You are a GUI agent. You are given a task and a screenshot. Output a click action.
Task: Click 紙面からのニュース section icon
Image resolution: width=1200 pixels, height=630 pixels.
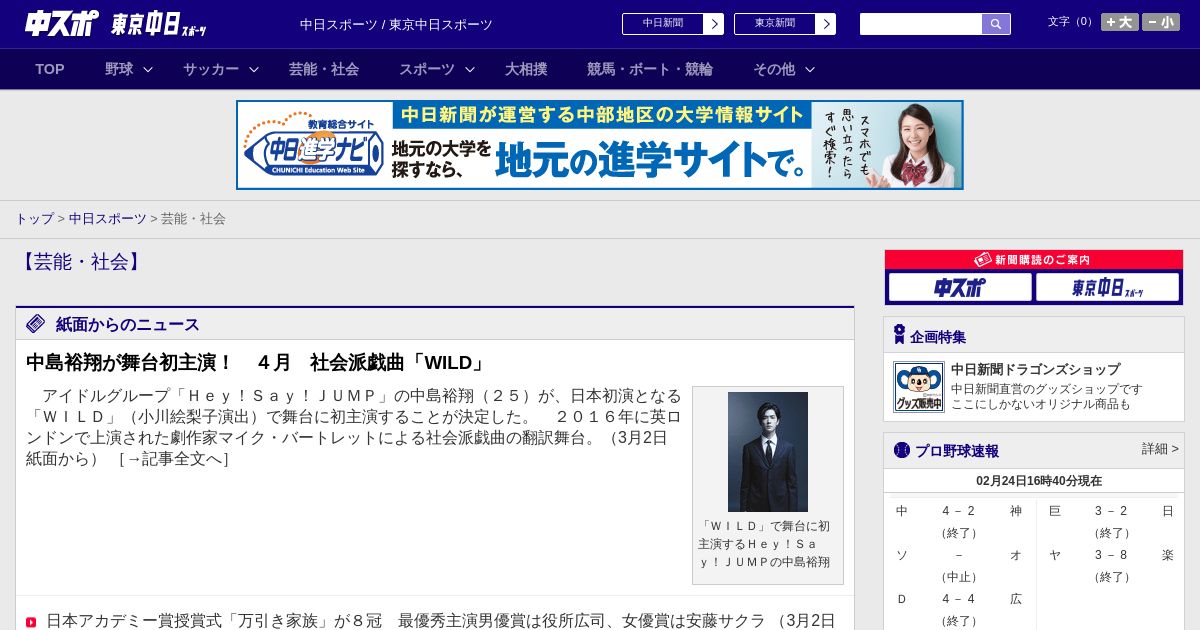click(36, 324)
